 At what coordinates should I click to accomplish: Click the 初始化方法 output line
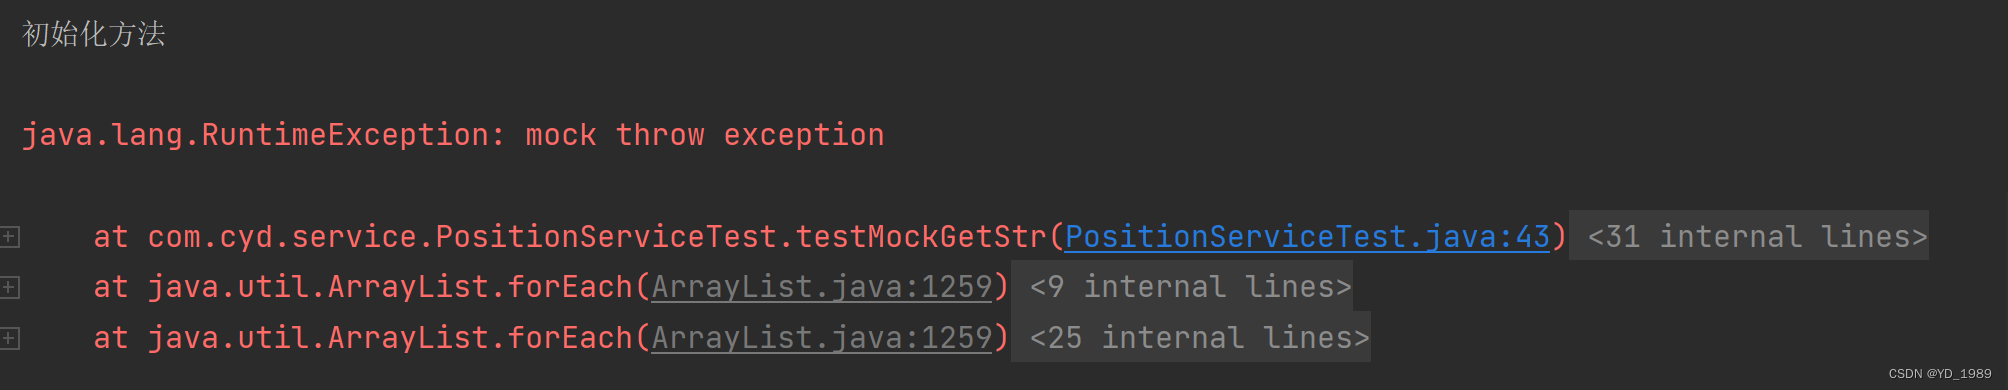tap(94, 34)
